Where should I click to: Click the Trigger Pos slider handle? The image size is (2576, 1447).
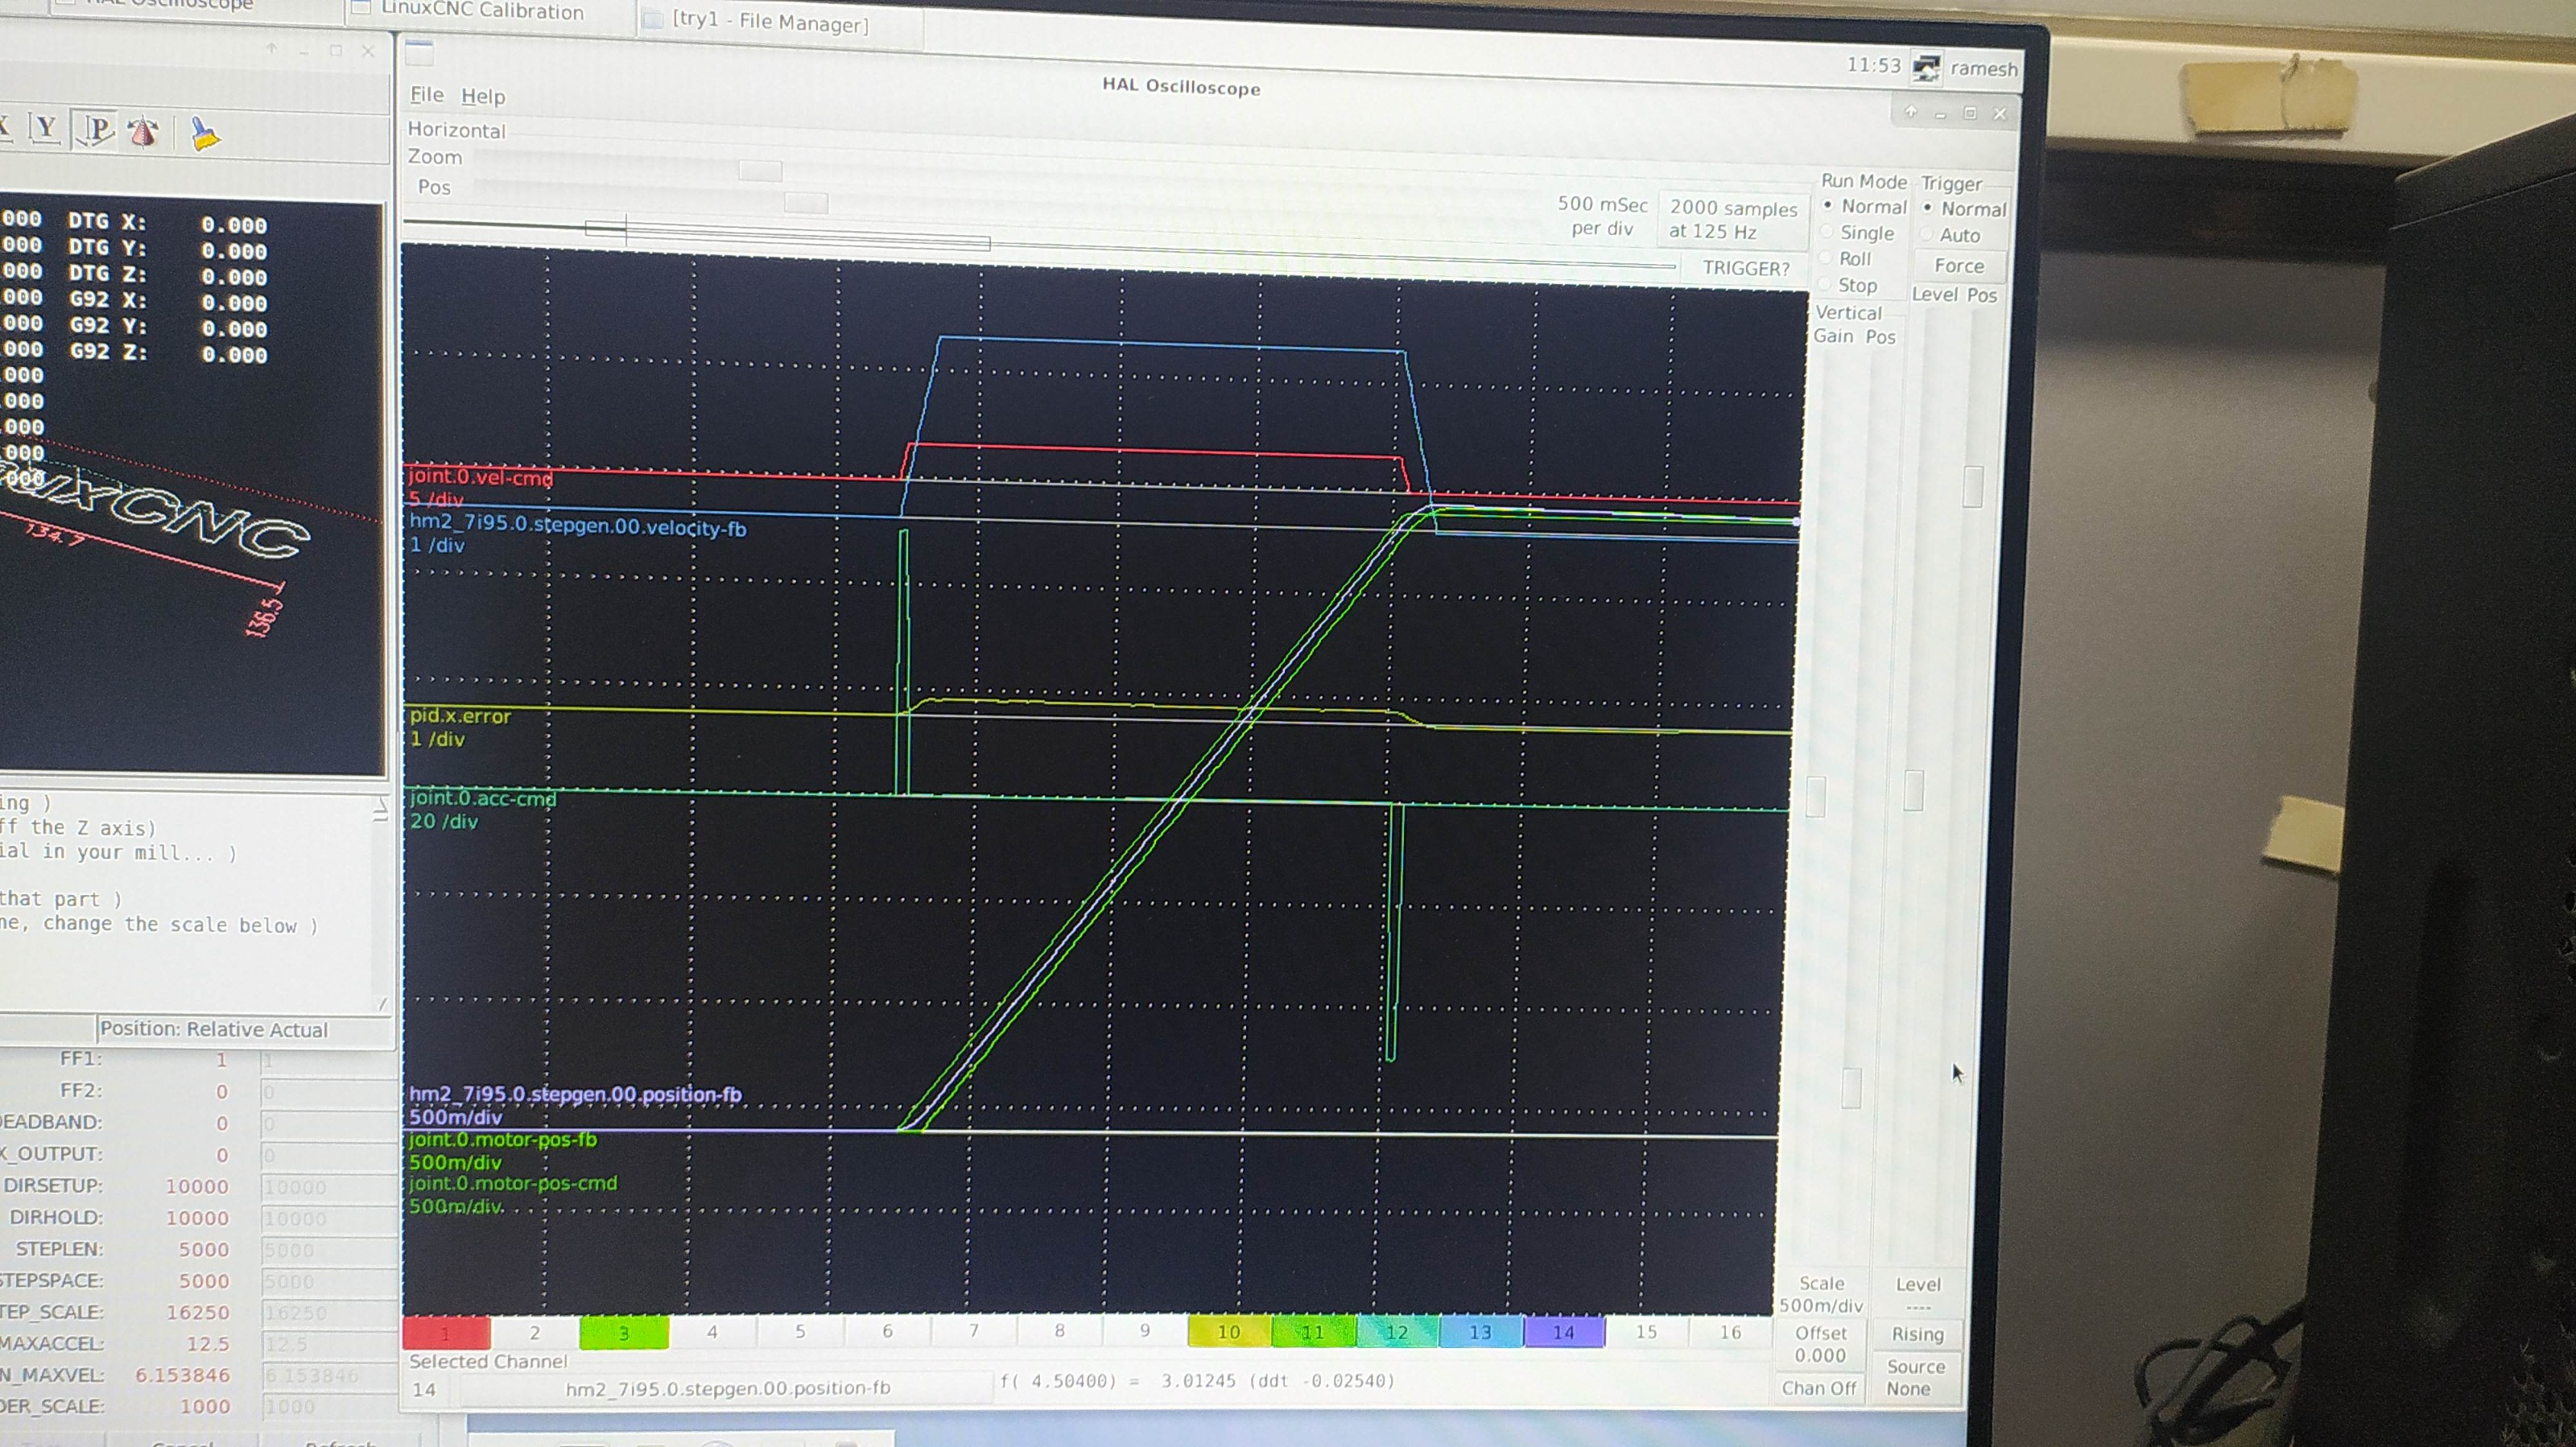pos(1973,487)
